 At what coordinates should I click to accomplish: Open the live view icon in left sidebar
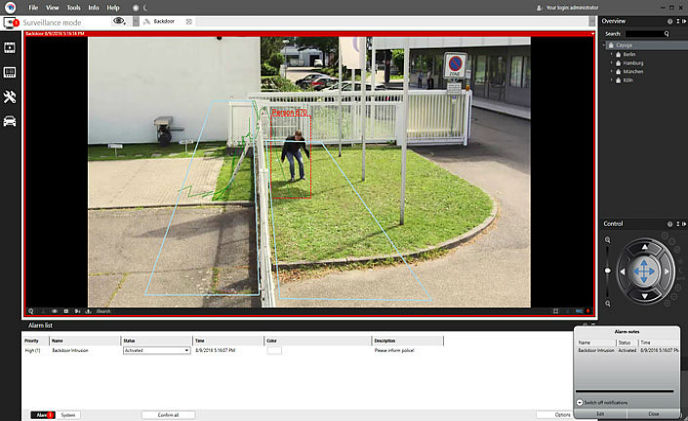tap(10, 47)
